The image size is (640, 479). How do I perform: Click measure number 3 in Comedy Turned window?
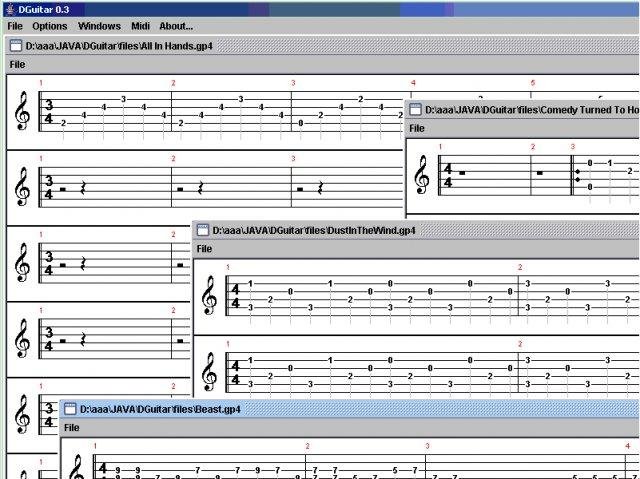(x=573, y=146)
